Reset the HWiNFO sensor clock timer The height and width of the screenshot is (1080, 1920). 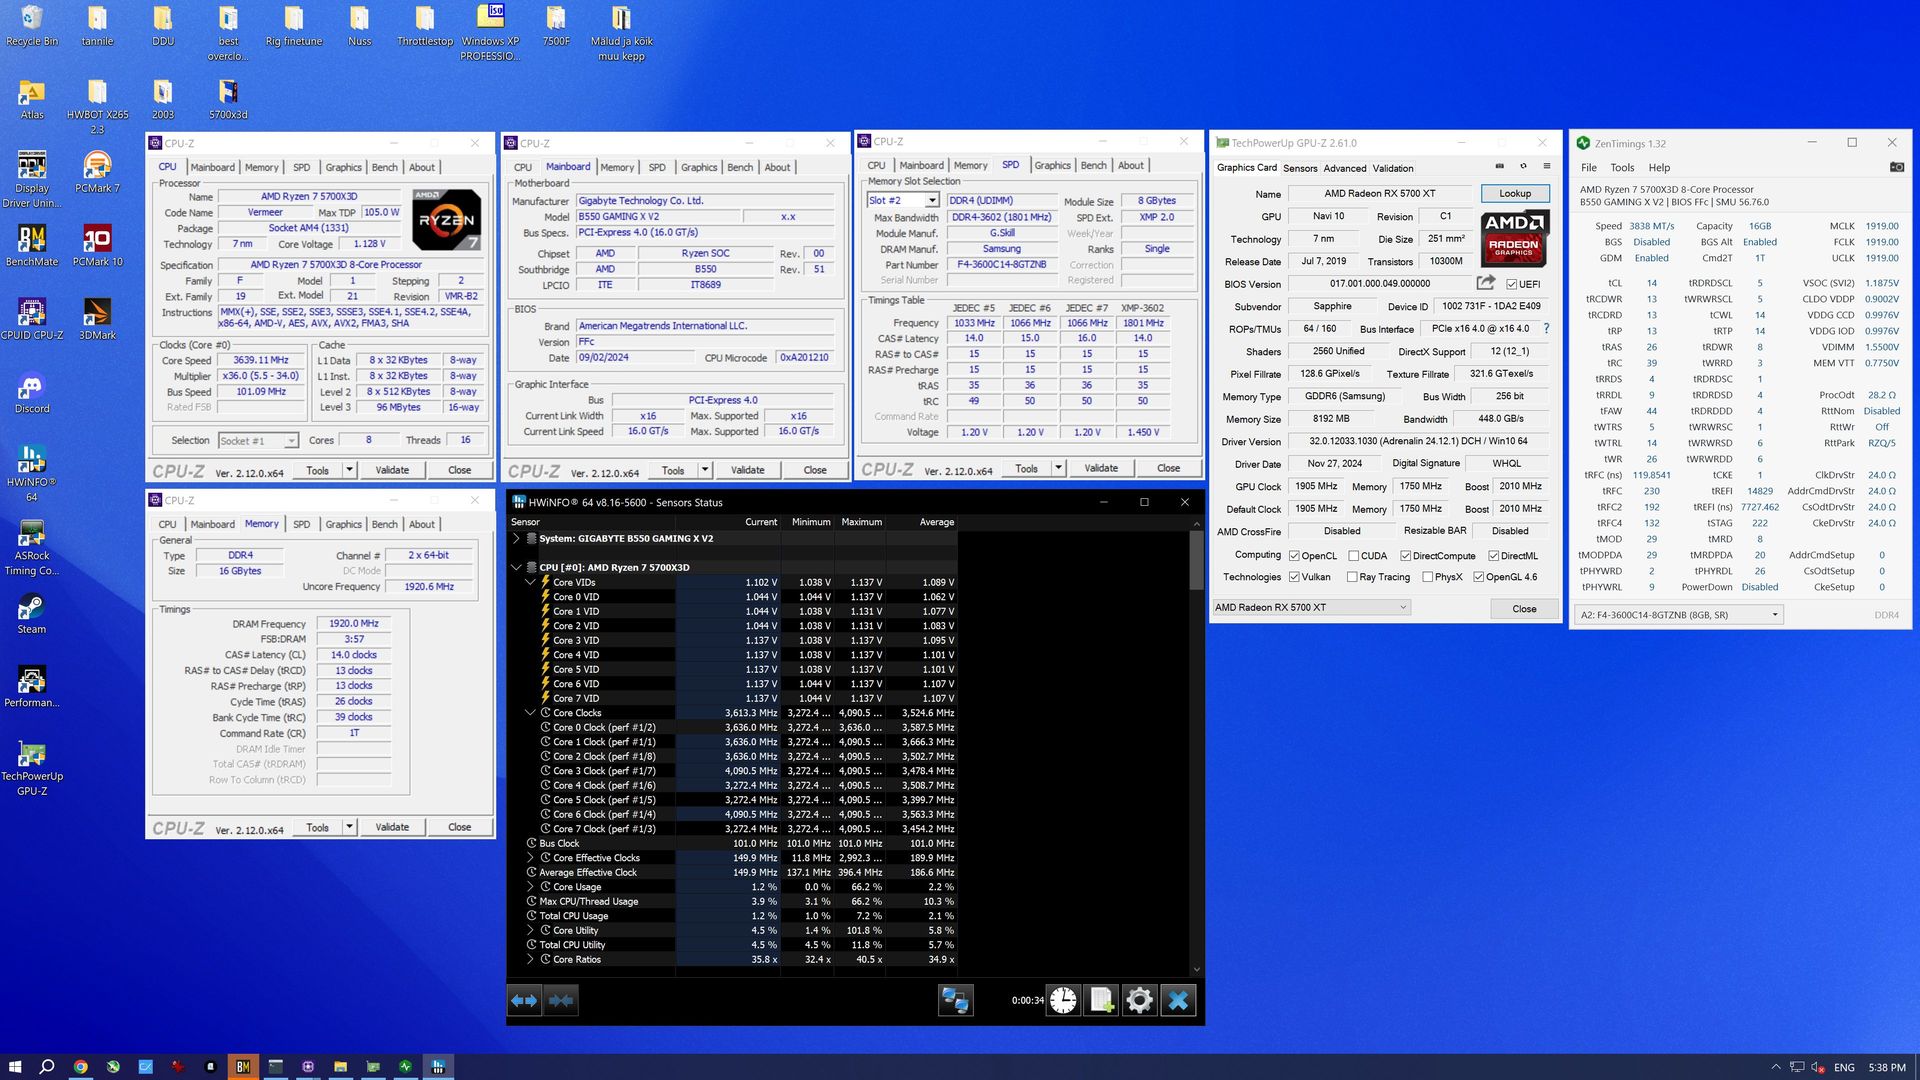tap(1063, 1000)
